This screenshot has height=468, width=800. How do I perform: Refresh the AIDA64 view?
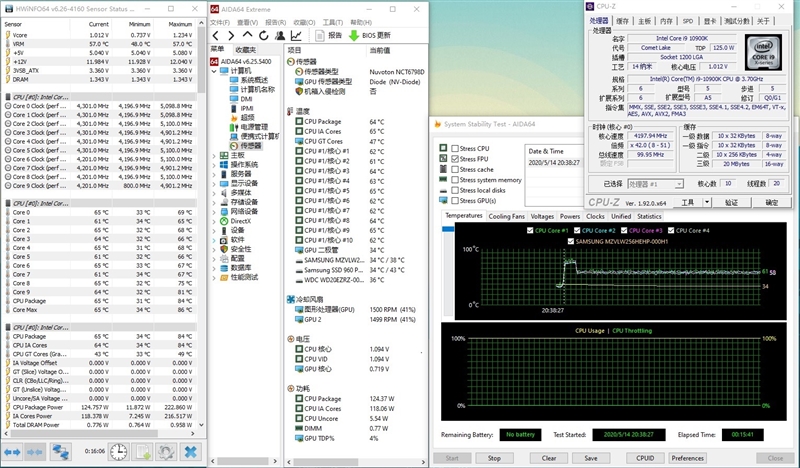pos(265,35)
